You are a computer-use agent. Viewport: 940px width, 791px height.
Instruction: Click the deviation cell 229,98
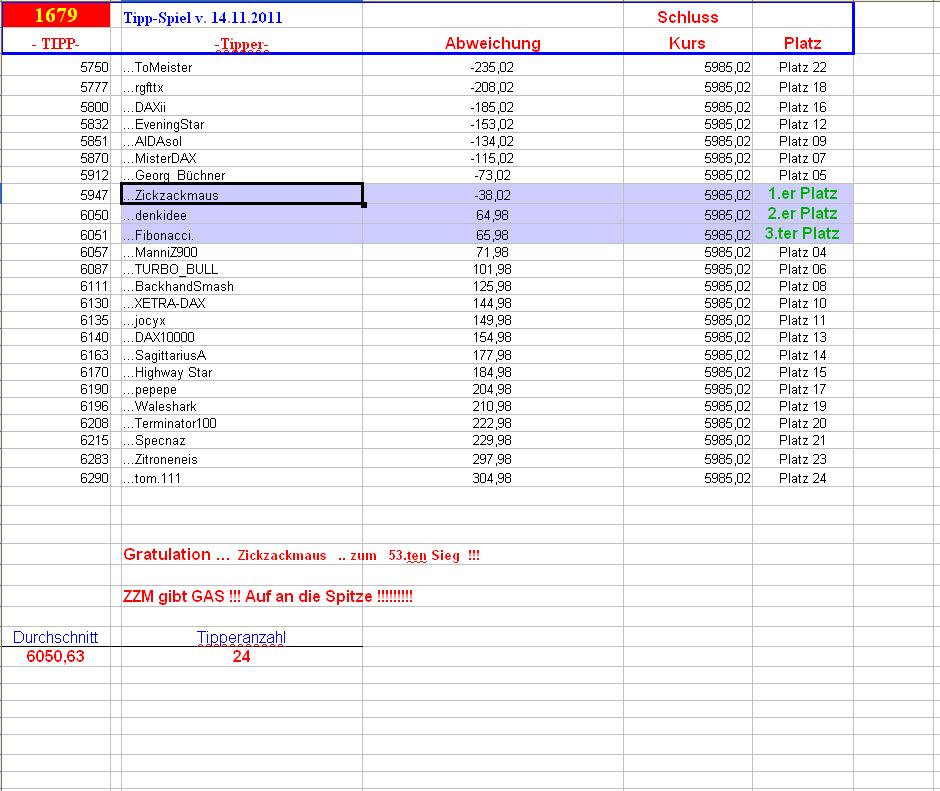click(x=493, y=440)
